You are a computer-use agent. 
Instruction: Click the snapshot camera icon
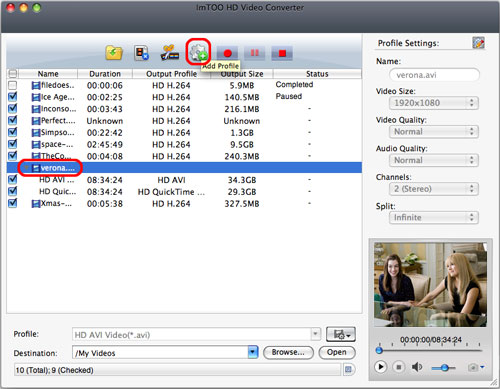[x=472, y=367]
